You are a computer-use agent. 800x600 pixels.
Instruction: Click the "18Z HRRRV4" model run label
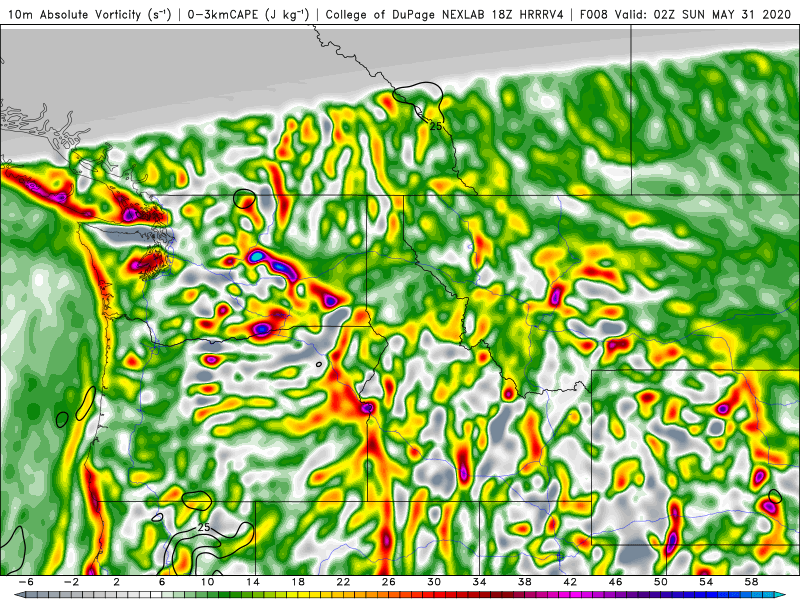click(528, 14)
